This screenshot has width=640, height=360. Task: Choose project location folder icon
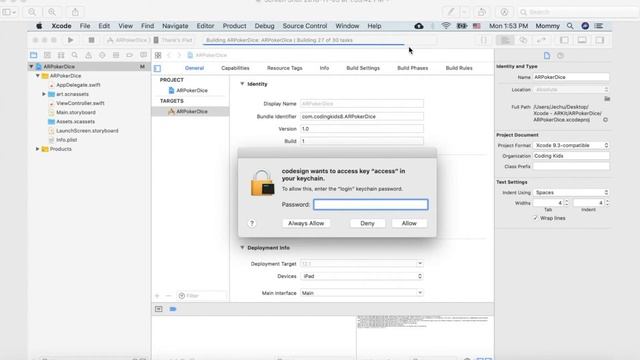[607, 98]
